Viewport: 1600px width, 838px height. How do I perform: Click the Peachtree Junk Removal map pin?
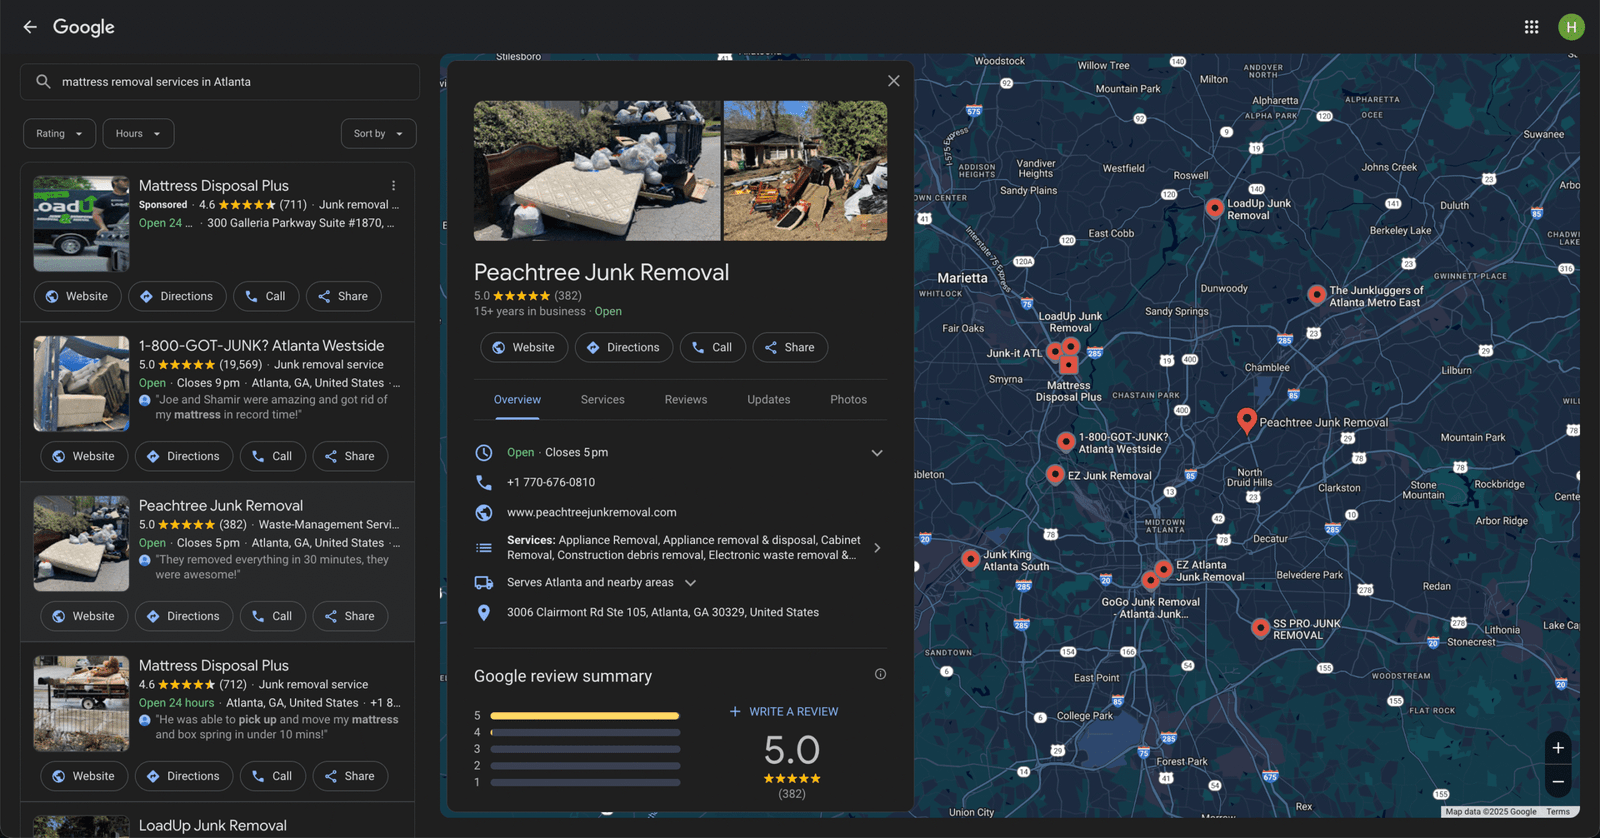tap(1246, 420)
